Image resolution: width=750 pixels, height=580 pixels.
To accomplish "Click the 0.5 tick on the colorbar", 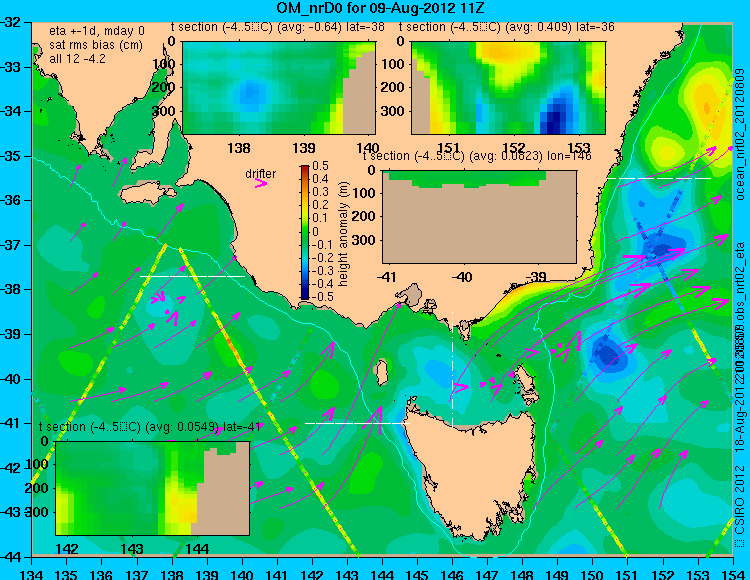I will click(320, 166).
